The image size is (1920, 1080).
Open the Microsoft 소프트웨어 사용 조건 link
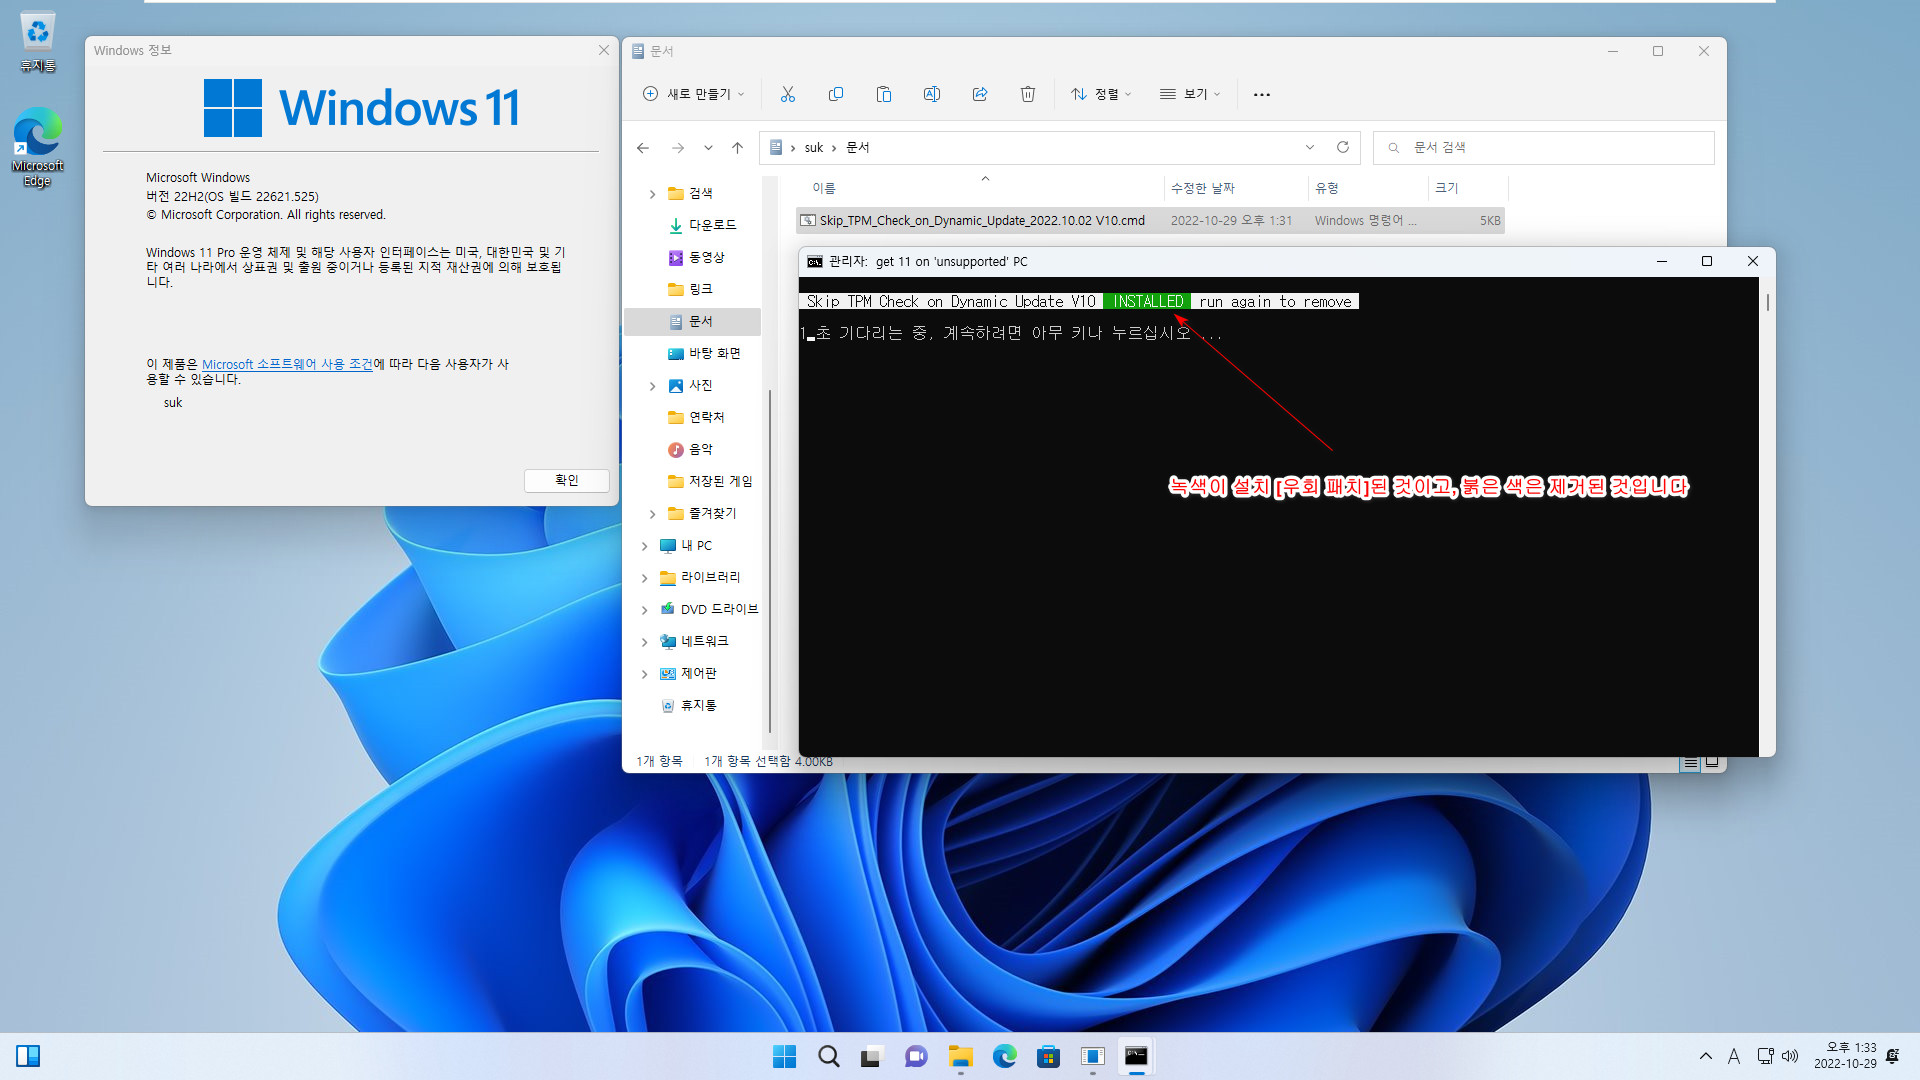pyautogui.click(x=287, y=364)
